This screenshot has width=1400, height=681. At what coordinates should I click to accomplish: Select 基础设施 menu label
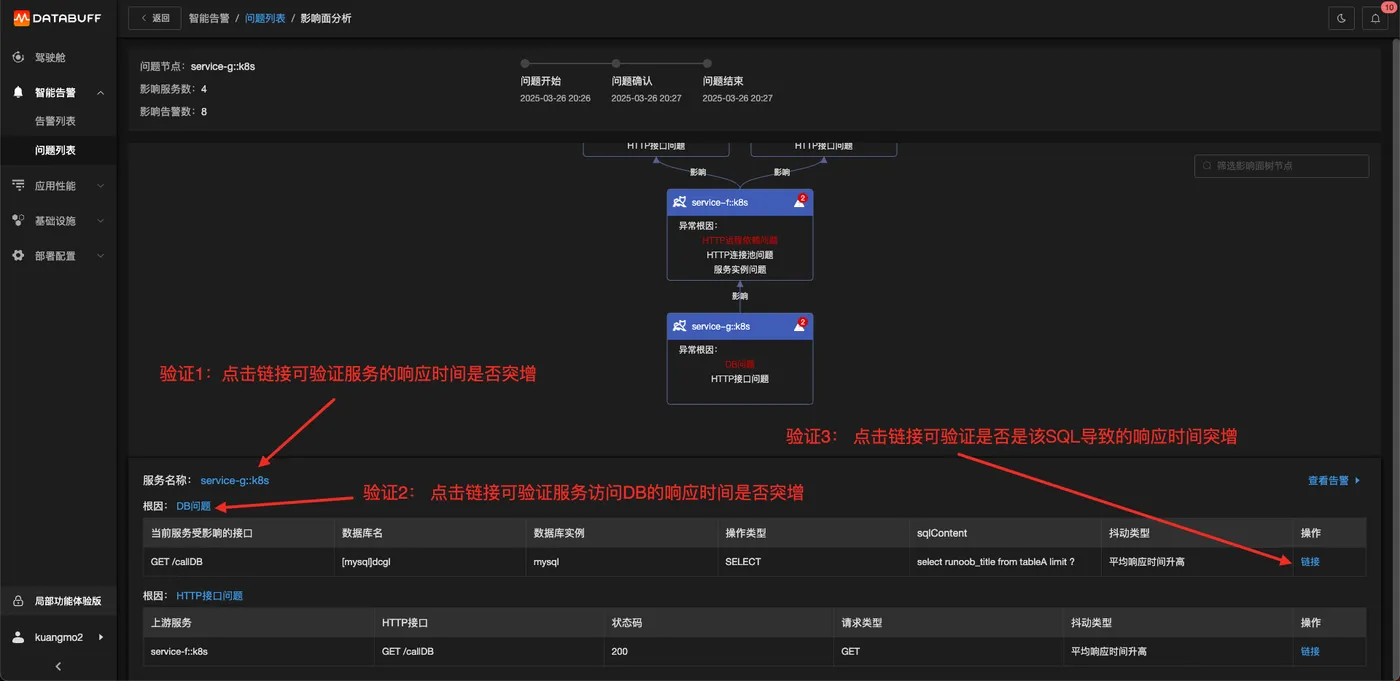[55, 220]
